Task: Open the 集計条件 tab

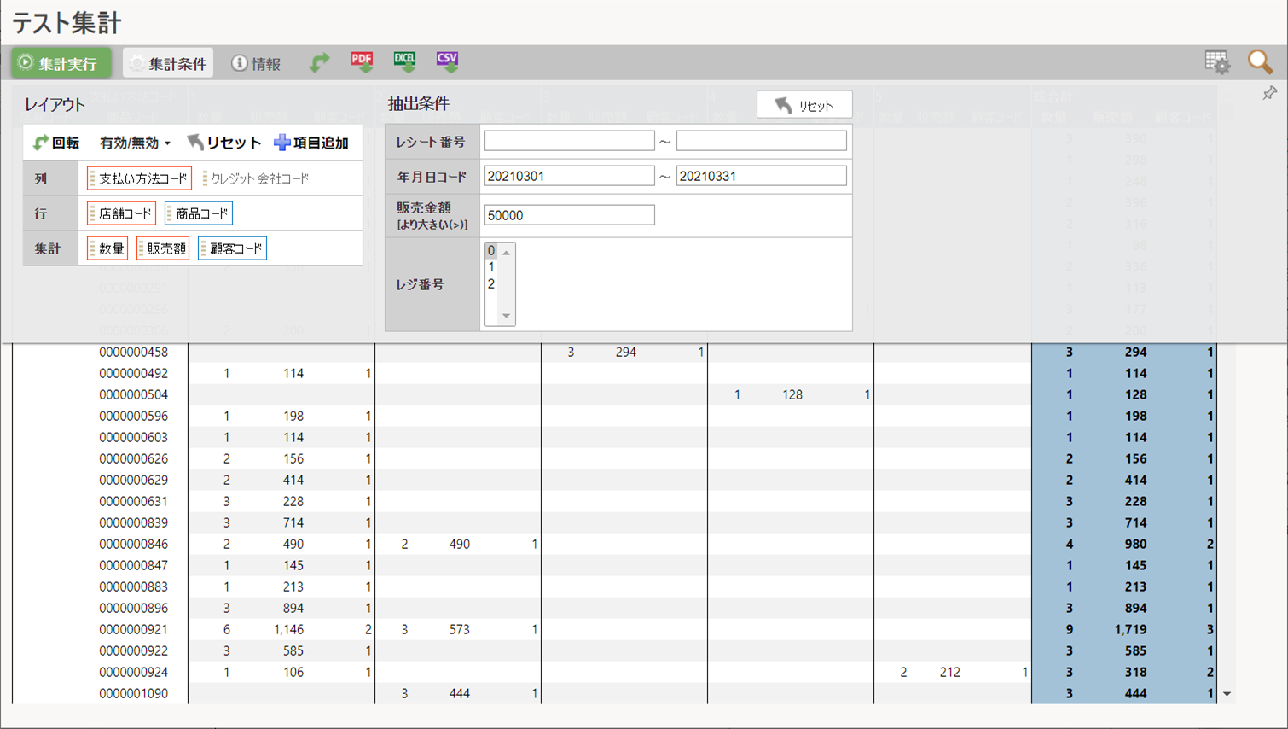Action: pos(168,63)
